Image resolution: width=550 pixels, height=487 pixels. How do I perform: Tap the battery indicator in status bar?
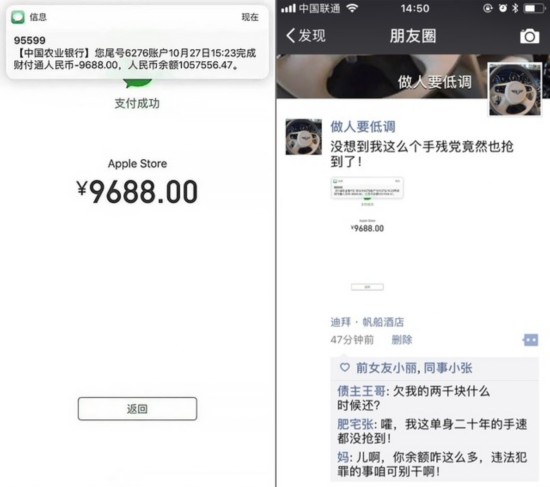534,8
